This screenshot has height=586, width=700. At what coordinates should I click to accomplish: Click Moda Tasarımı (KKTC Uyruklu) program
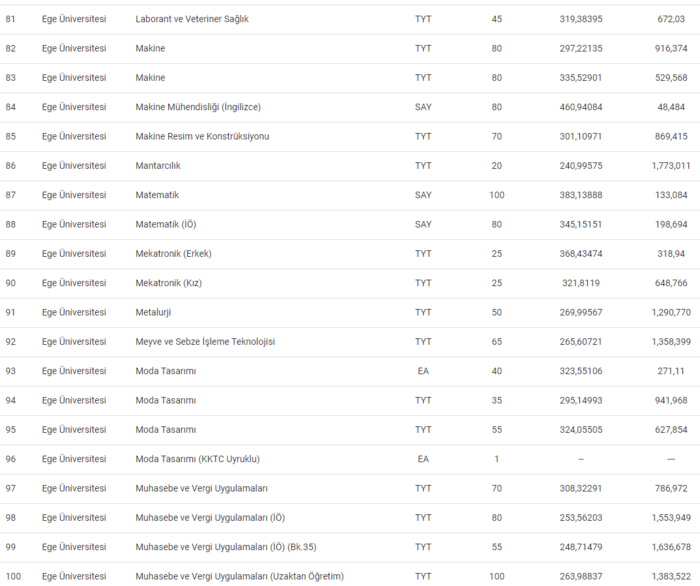[x=197, y=459]
